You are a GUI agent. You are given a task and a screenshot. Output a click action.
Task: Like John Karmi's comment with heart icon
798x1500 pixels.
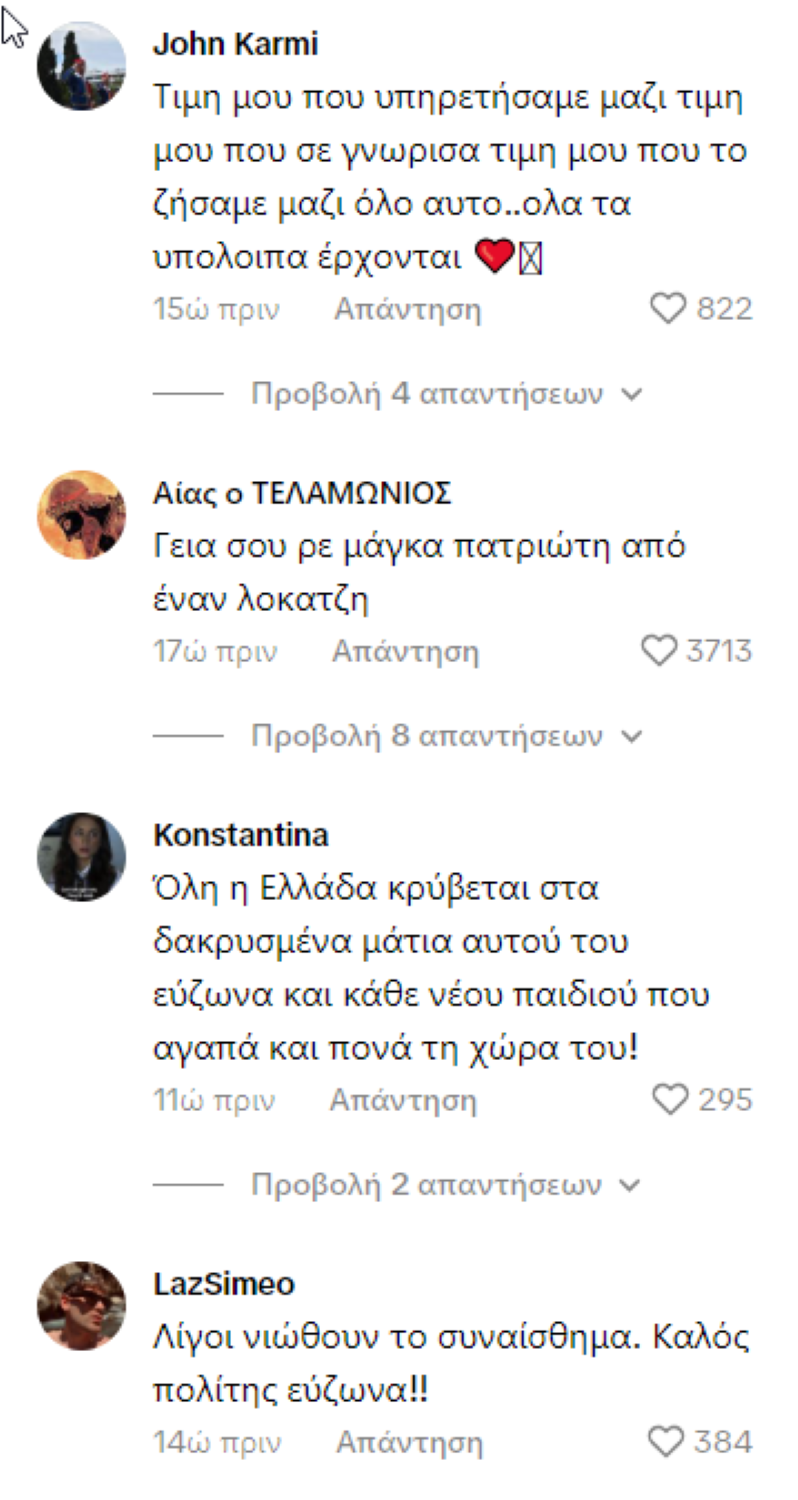(668, 309)
